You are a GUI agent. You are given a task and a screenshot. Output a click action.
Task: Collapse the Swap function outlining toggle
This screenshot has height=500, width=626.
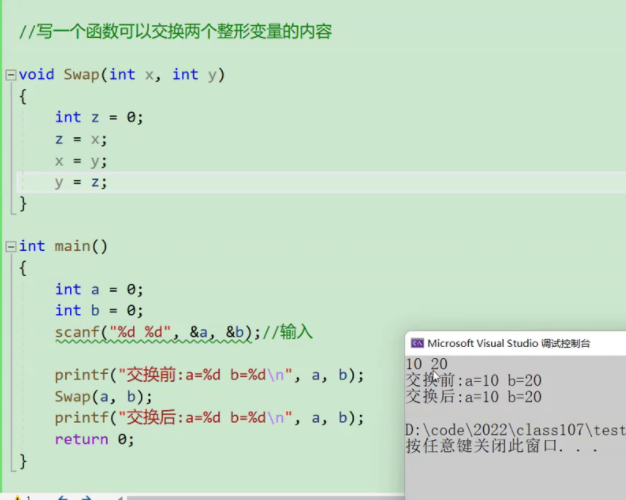[x=11, y=75]
